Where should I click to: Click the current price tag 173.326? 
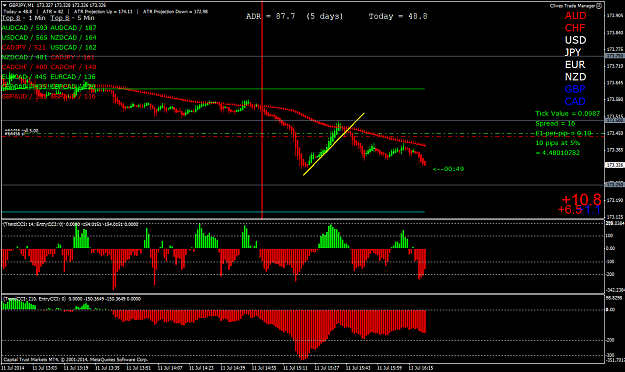click(x=614, y=165)
